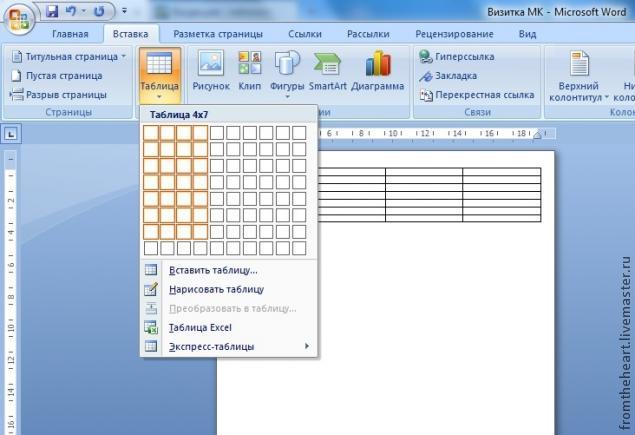Click the 8 mark on the vertical ruler
The image size is (635, 435).
pyautogui.click(x=11, y=296)
